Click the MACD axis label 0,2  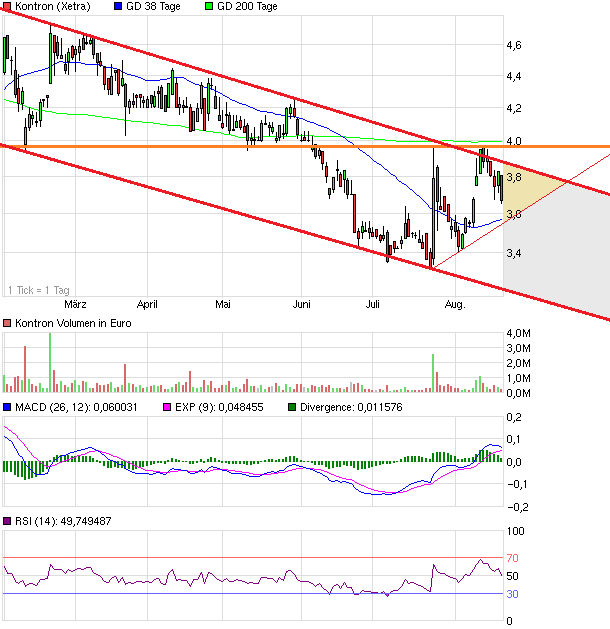point(514,418)
